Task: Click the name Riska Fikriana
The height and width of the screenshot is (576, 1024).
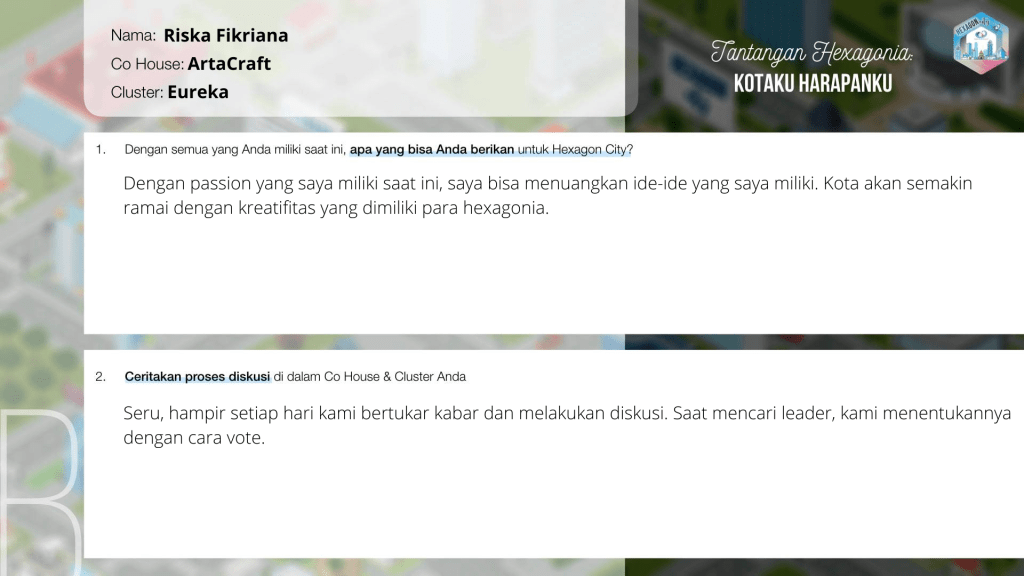Action: click(x=225, y=35)
